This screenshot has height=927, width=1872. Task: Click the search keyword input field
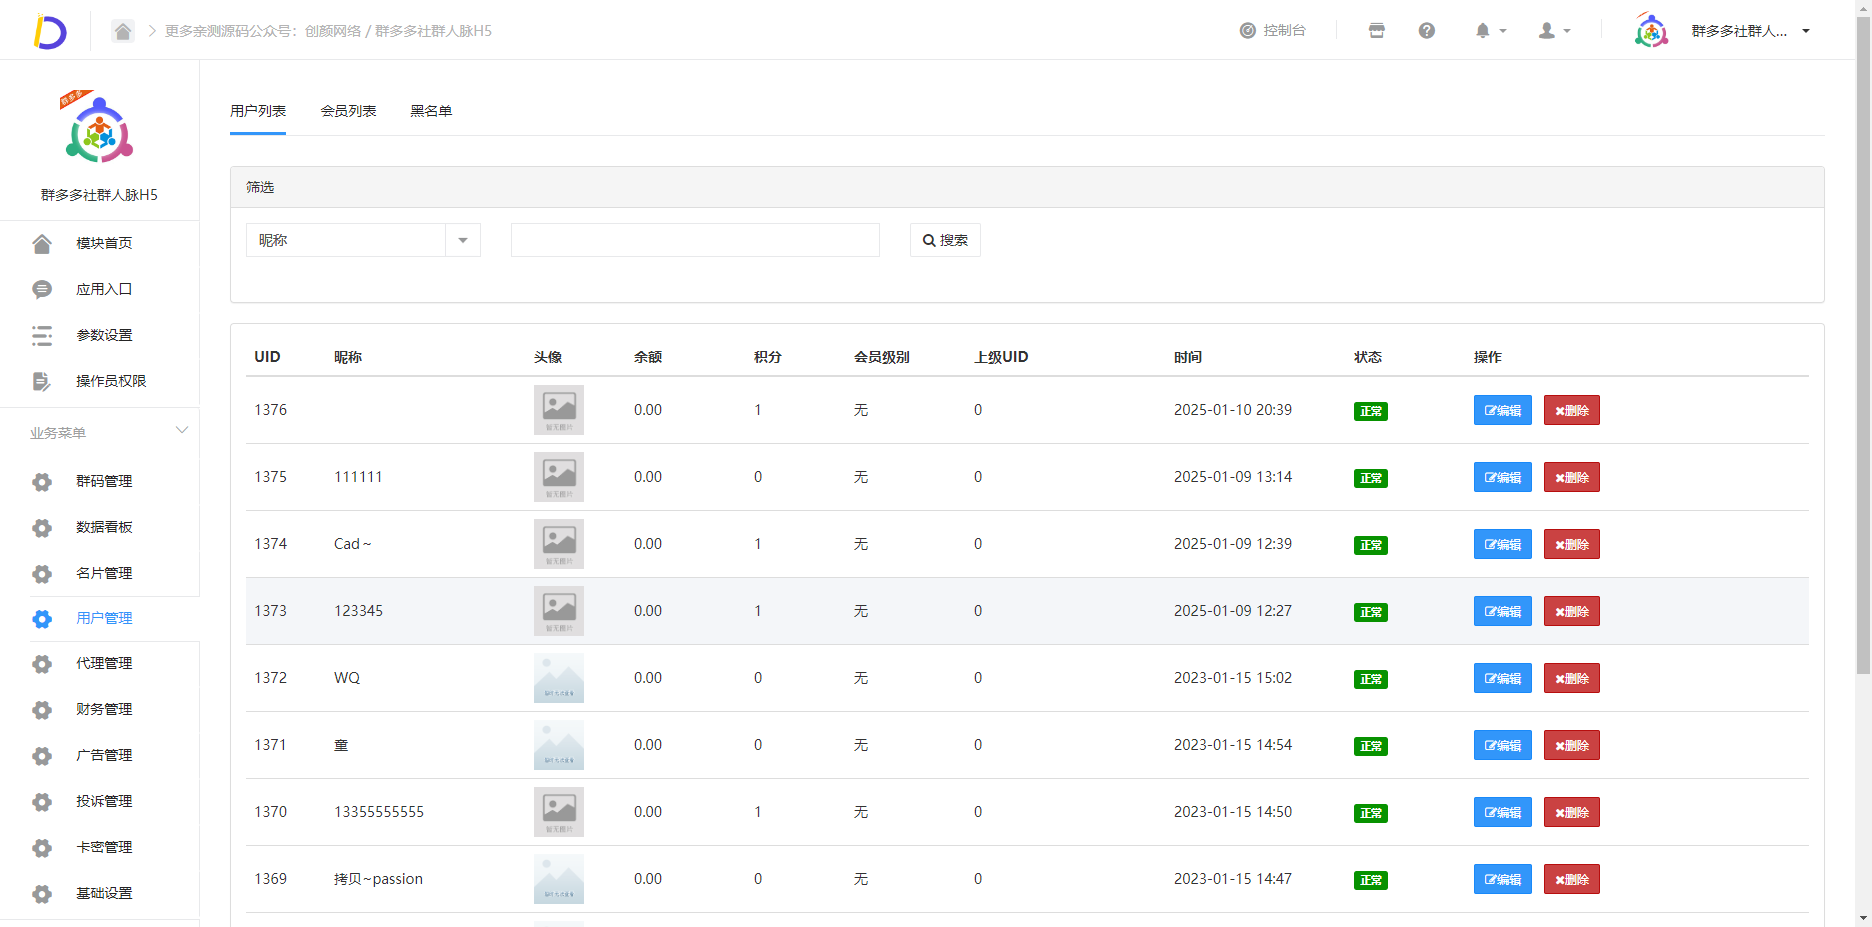pos(695,240)
